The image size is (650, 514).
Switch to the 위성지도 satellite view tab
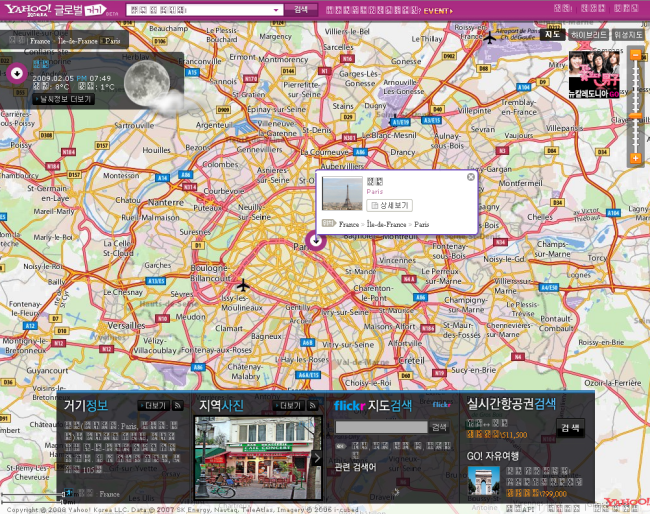point(628,35)
